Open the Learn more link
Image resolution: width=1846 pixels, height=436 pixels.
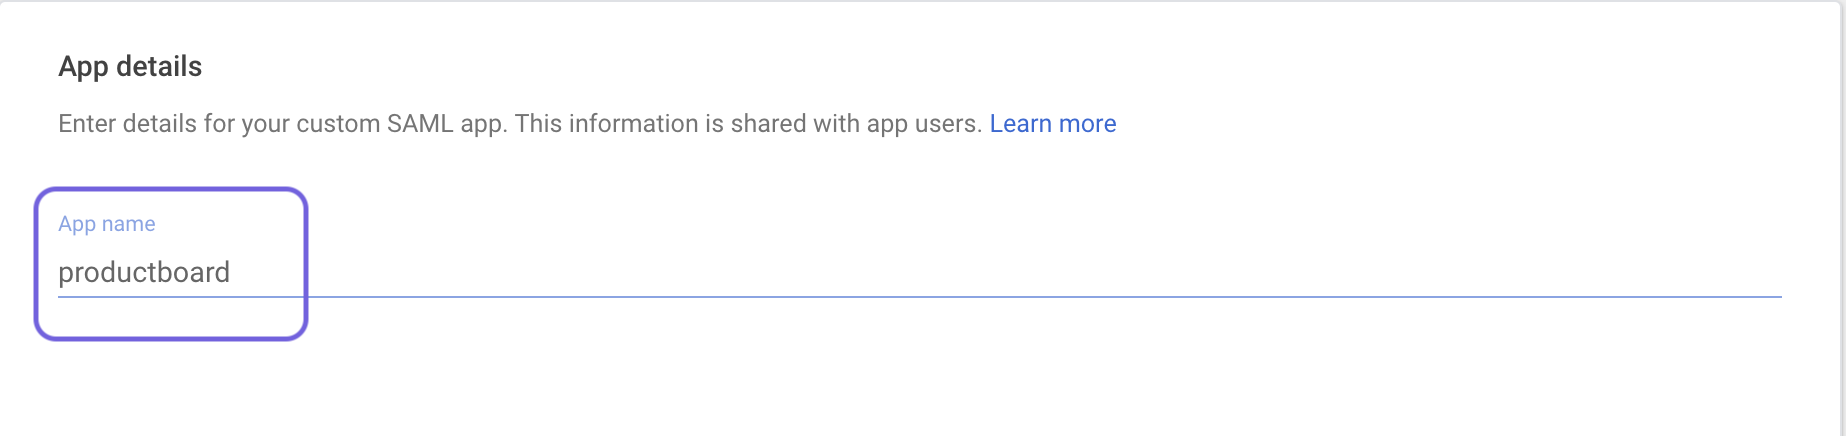tap(1052, 124)
